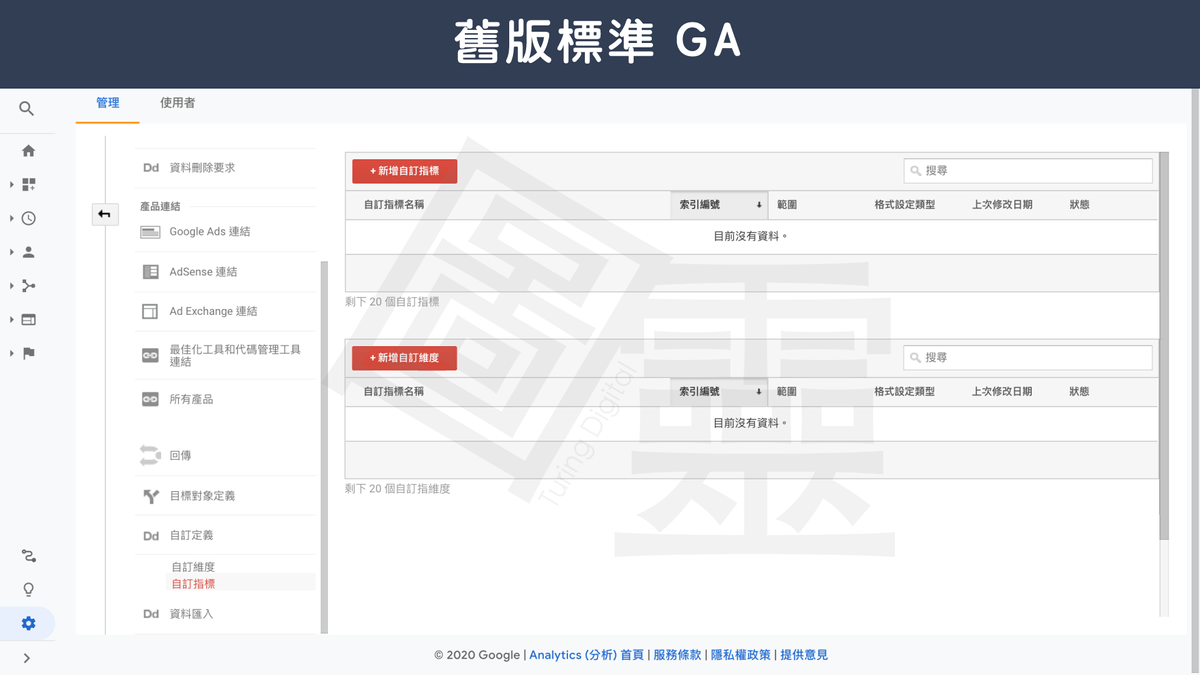The width and height of the screenshot is (1200, 675).
Task: Open Ad Exchange 連結 menu entry
Action: click(213, 311)
